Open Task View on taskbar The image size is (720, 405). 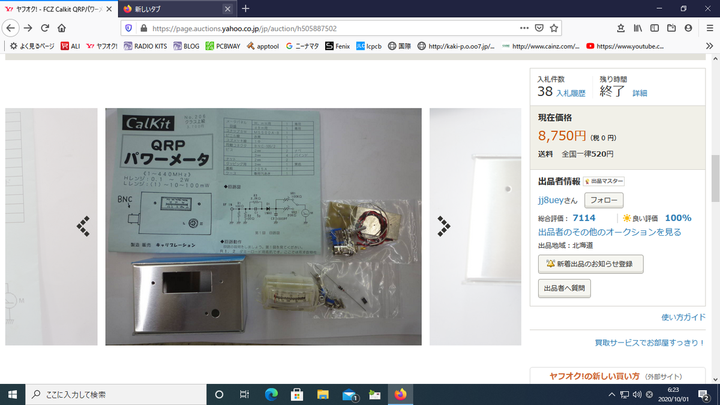244,394
